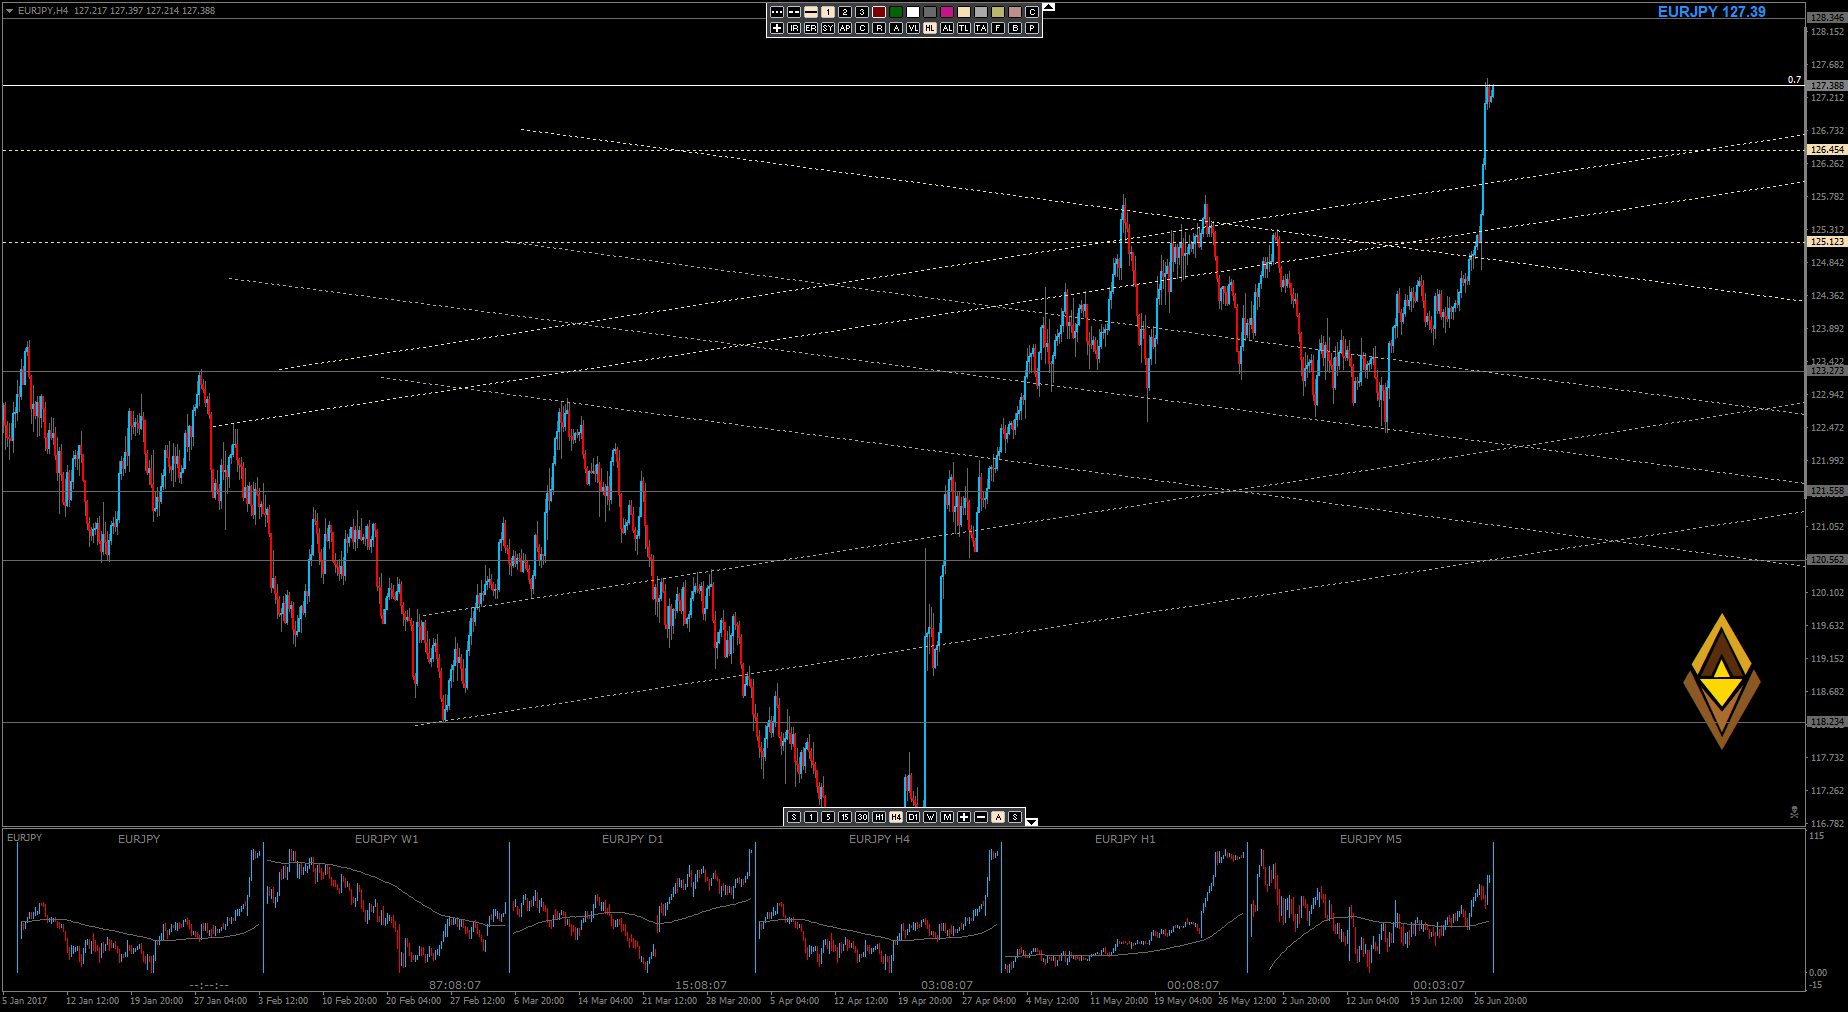Switch chart to the D1 timeframe
Viewport: 1848px width, 1012px height.
coord(913,817)
